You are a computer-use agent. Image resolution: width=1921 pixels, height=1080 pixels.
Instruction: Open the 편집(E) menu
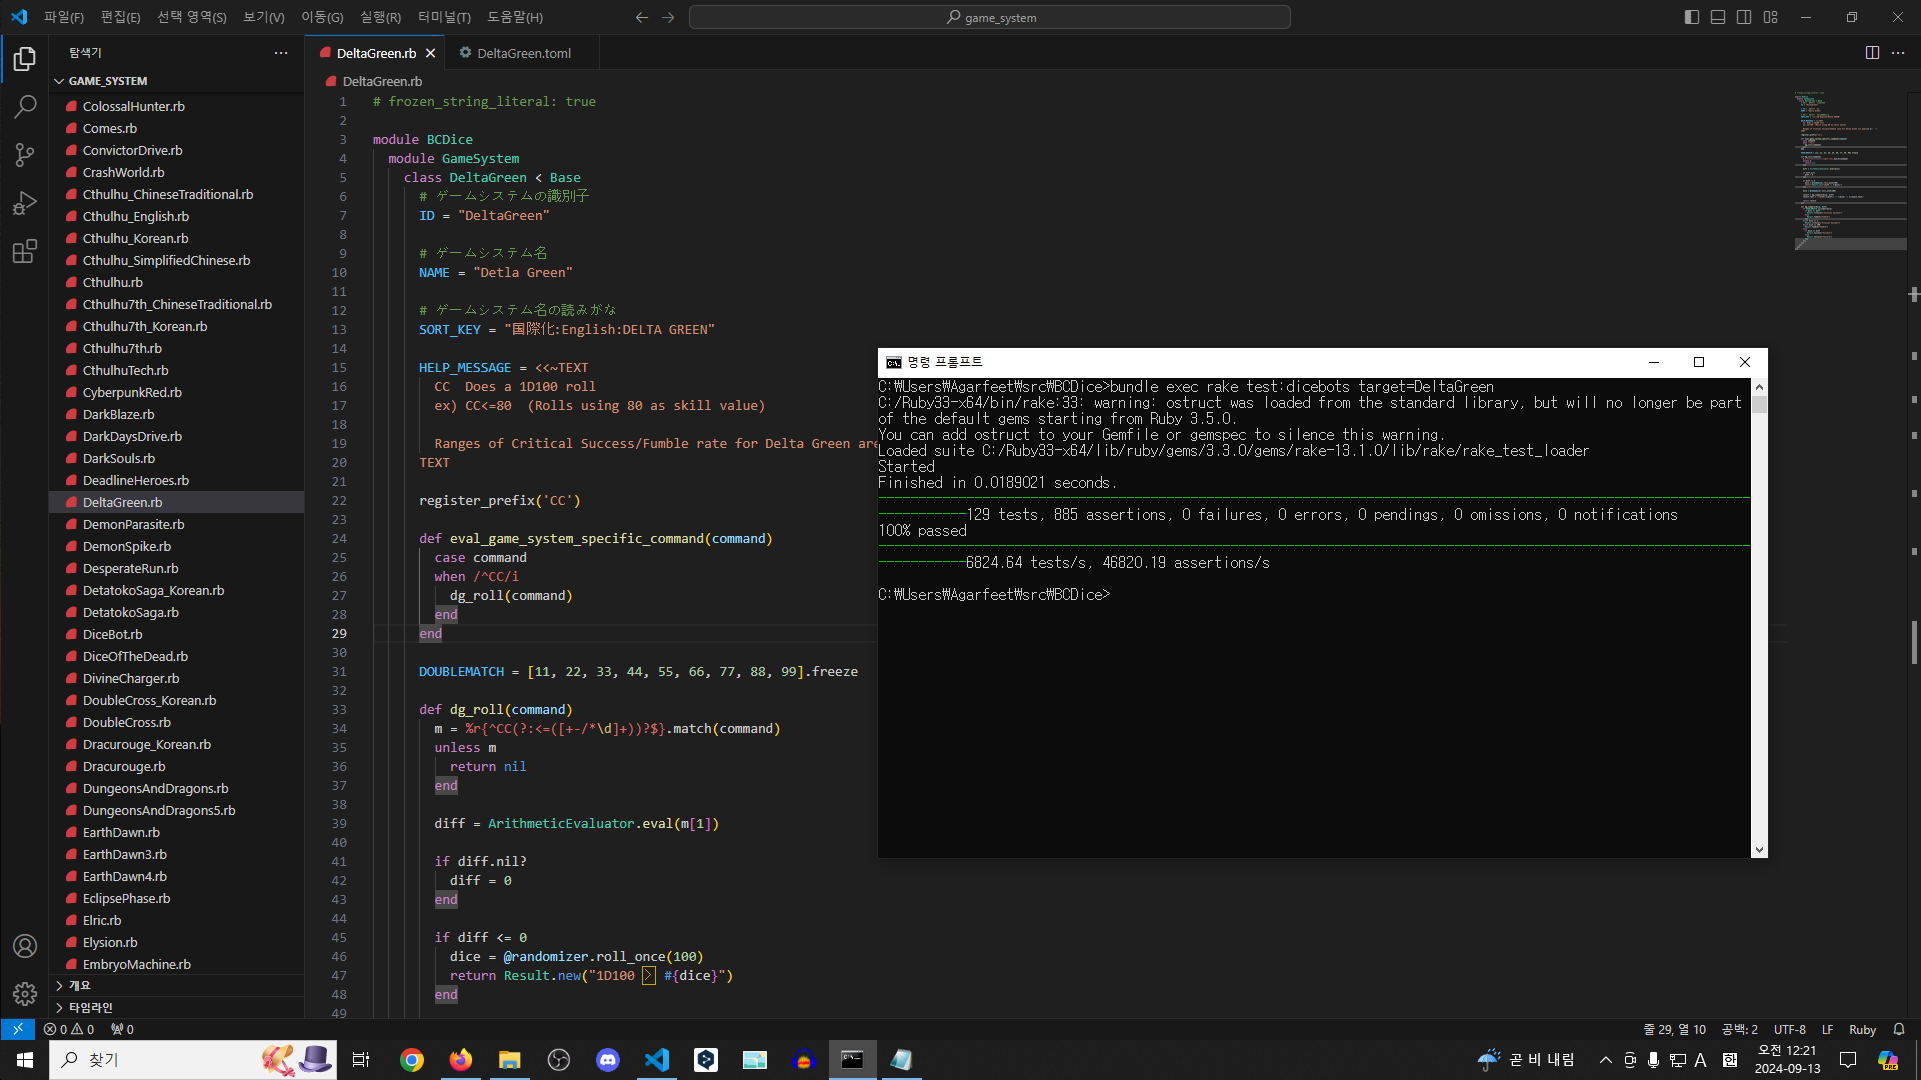(120, 17)
